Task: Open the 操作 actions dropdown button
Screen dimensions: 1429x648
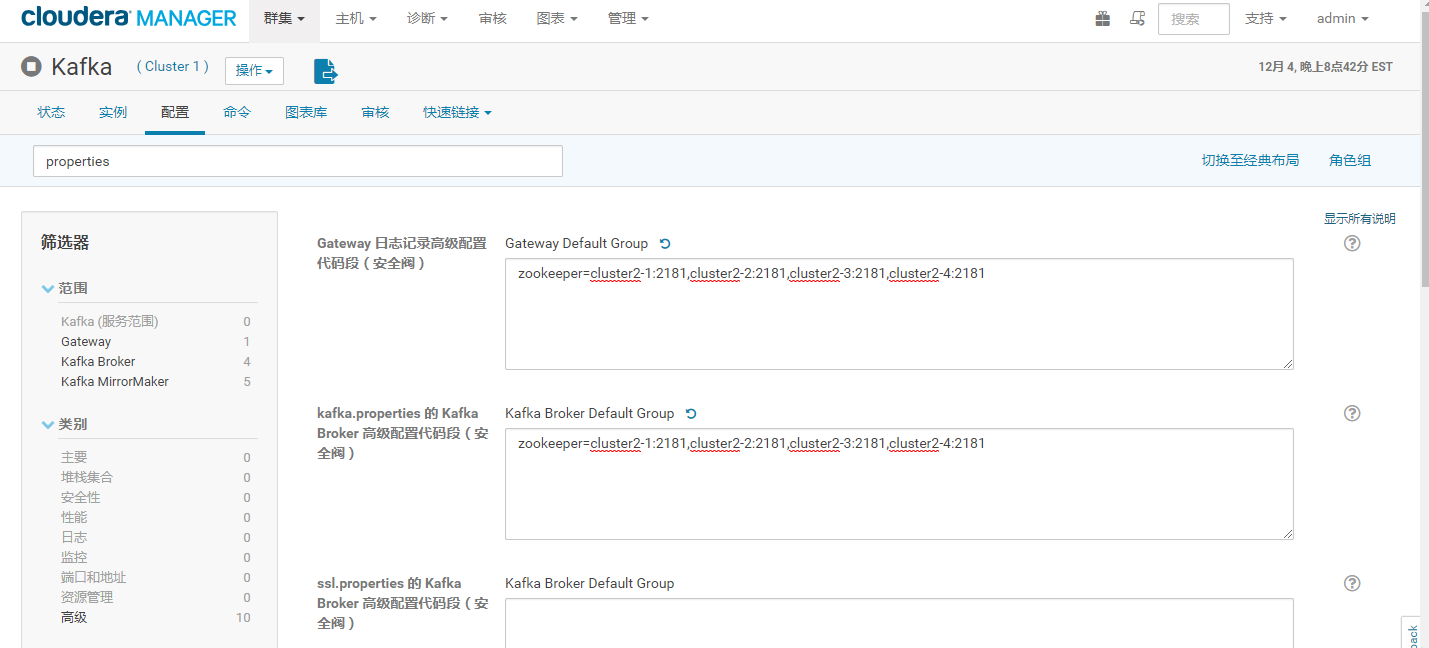Action: 254,70
